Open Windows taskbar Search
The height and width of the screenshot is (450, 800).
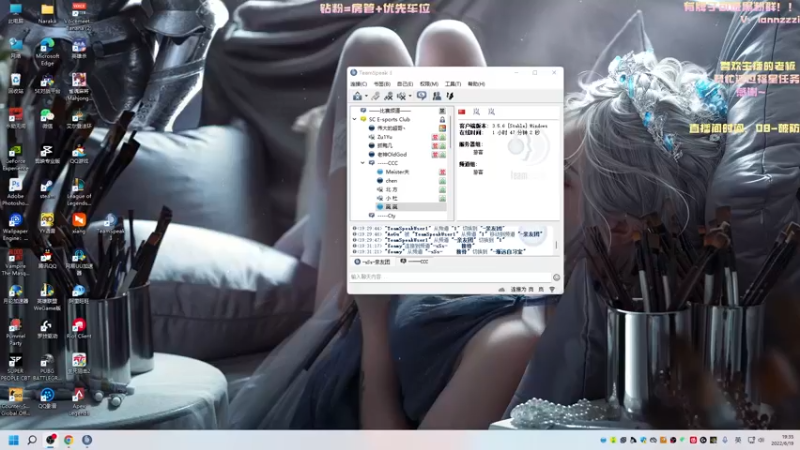click(32, 440)
